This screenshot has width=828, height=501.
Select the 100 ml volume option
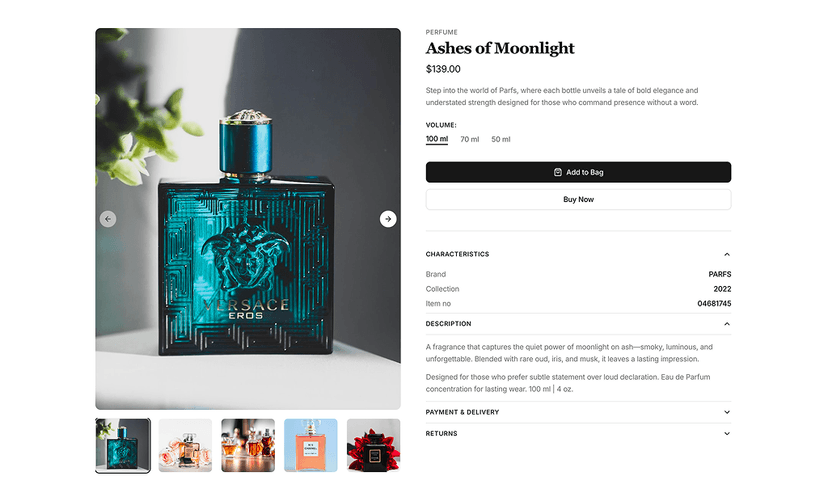click(437, 139)
